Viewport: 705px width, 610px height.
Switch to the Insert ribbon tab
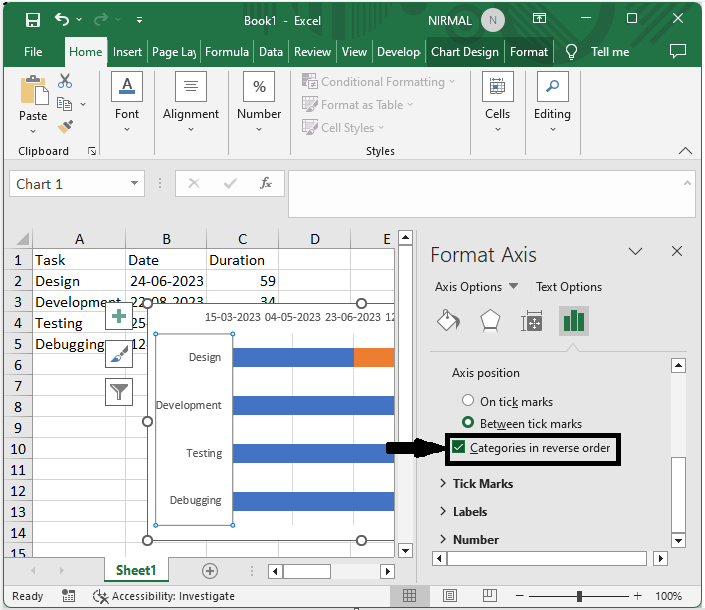pos(127,52)
